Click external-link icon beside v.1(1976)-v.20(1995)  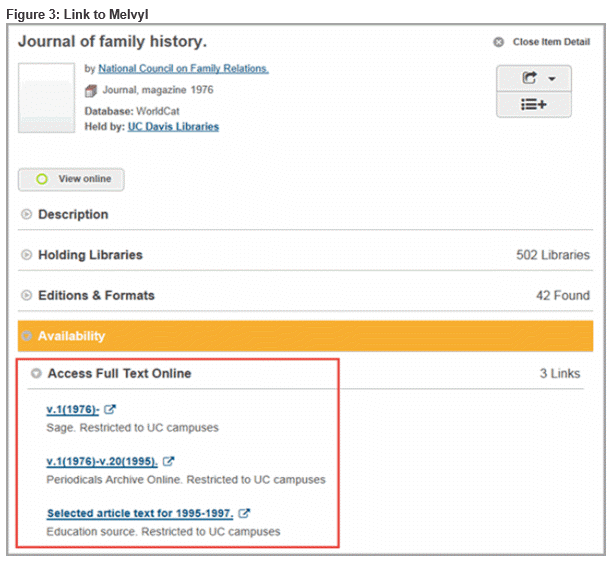[168, 461]
